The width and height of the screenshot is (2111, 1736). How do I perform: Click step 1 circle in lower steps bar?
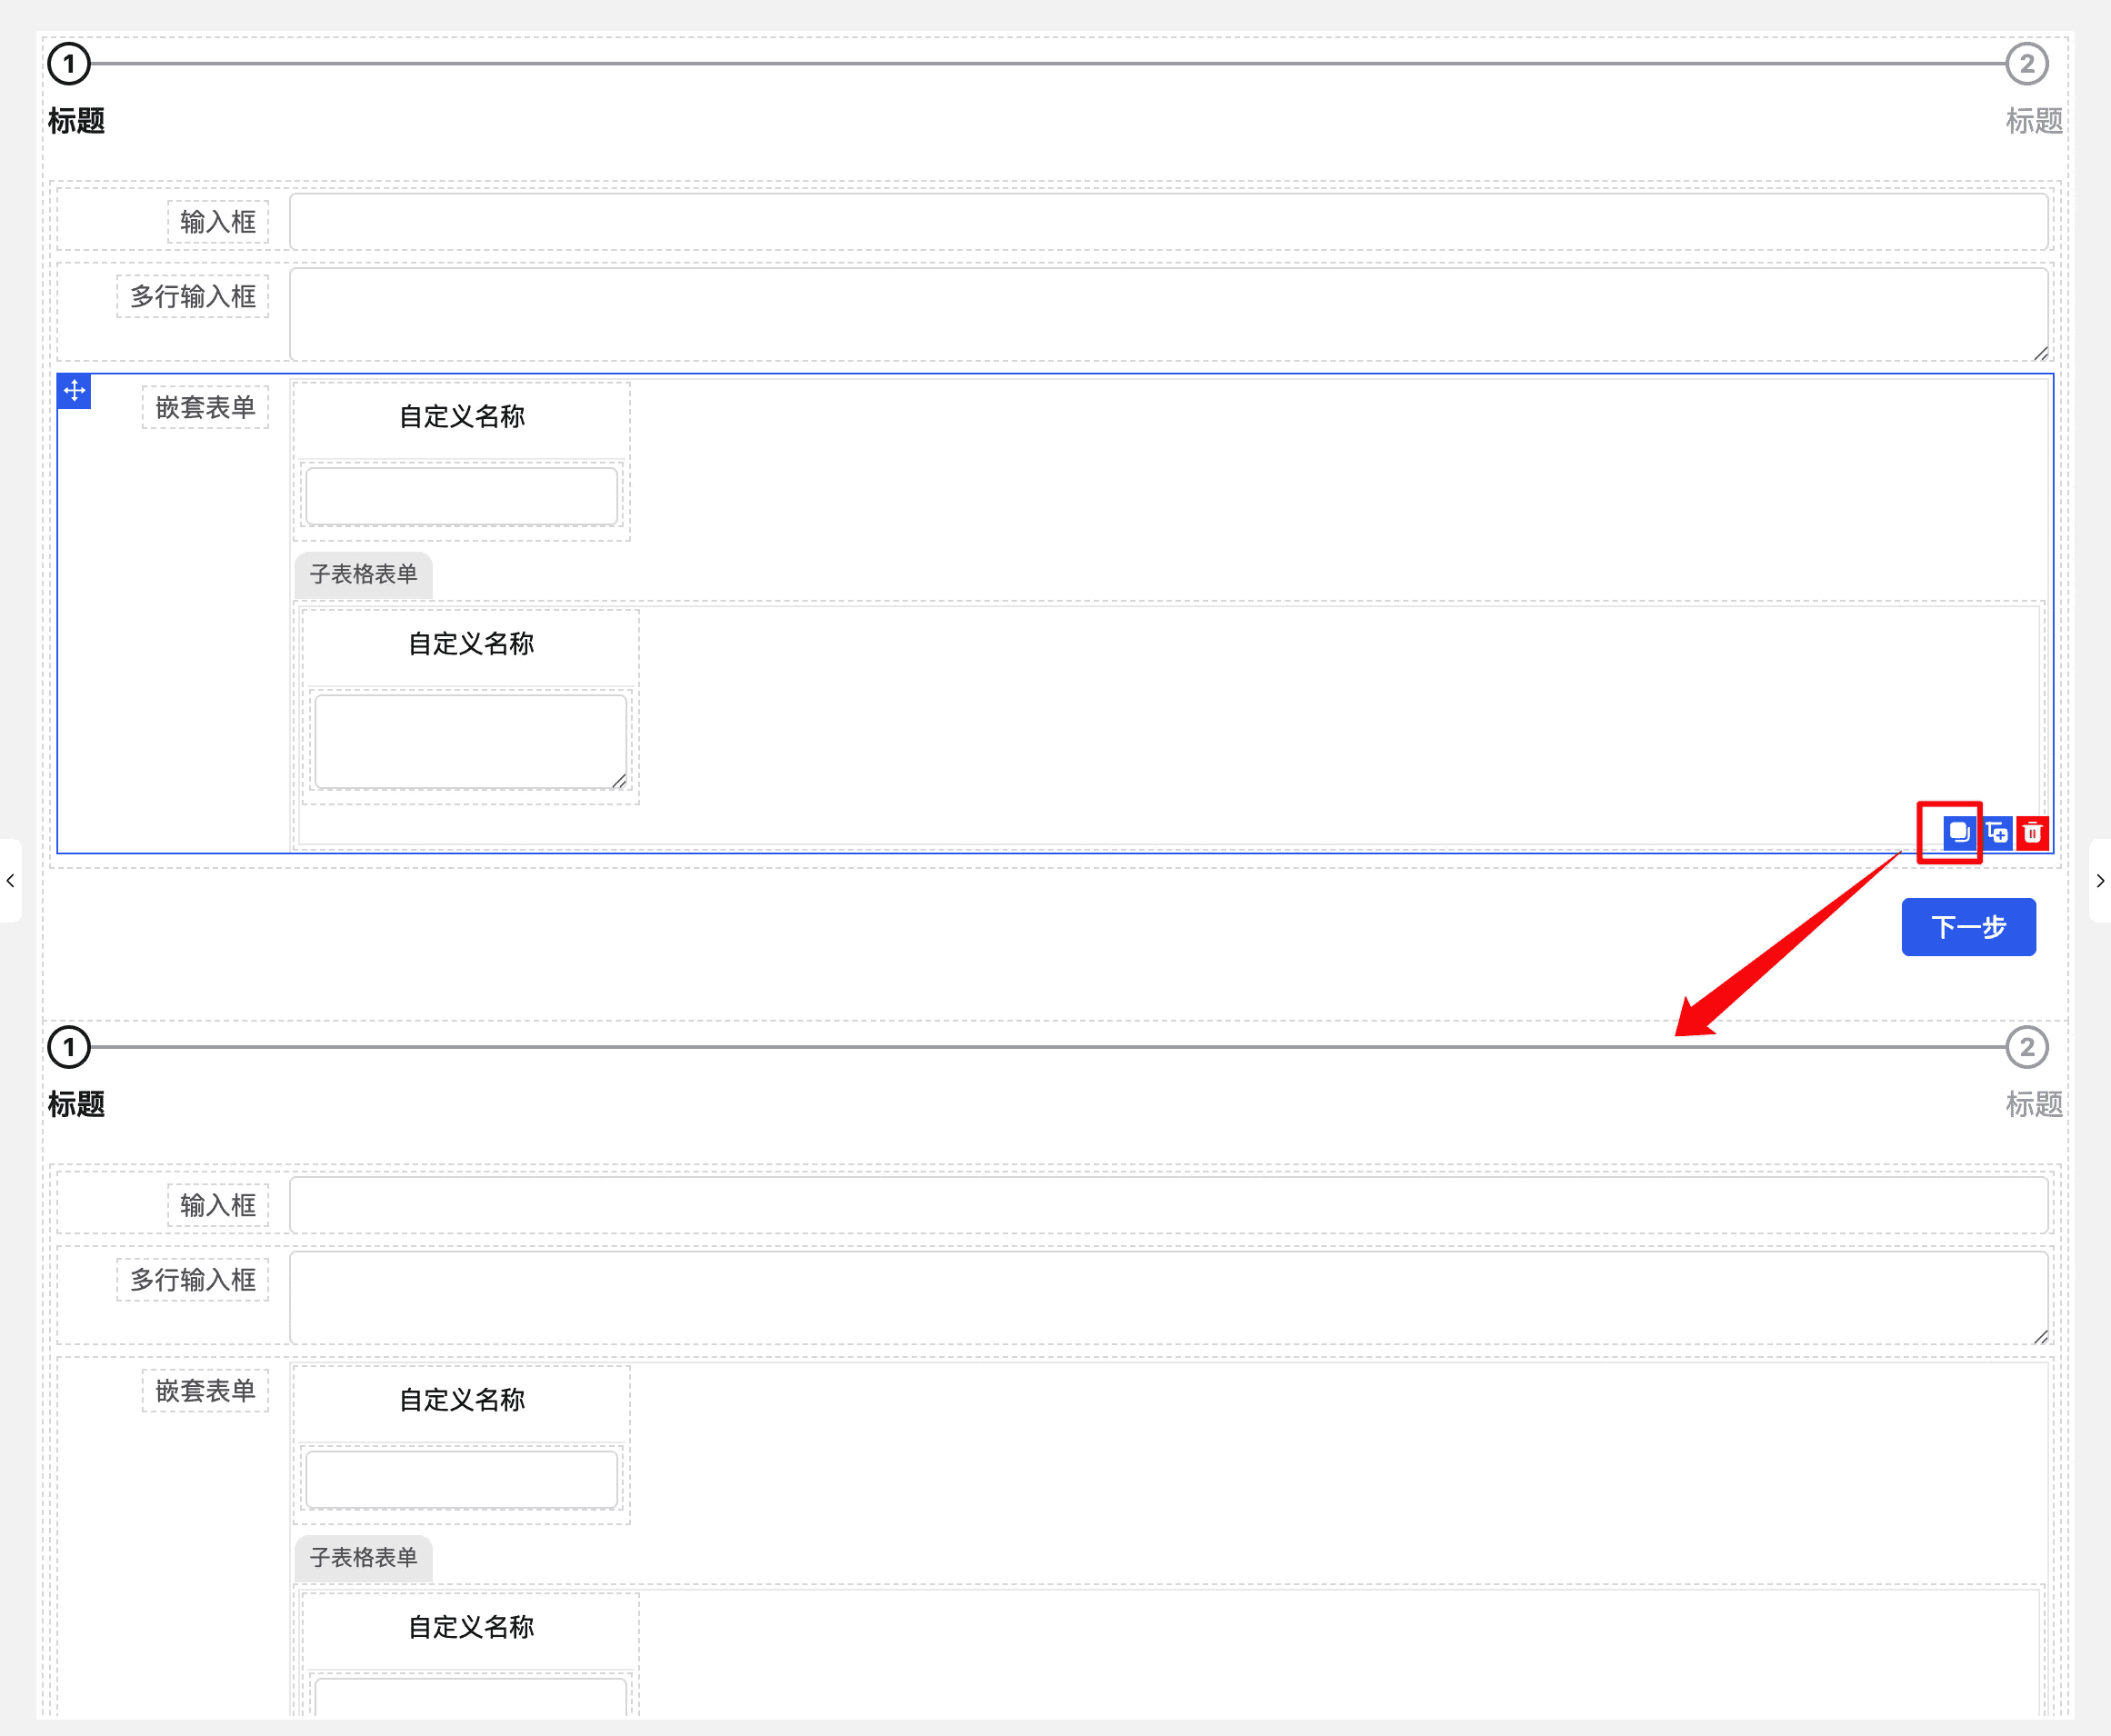point(69,1047)
